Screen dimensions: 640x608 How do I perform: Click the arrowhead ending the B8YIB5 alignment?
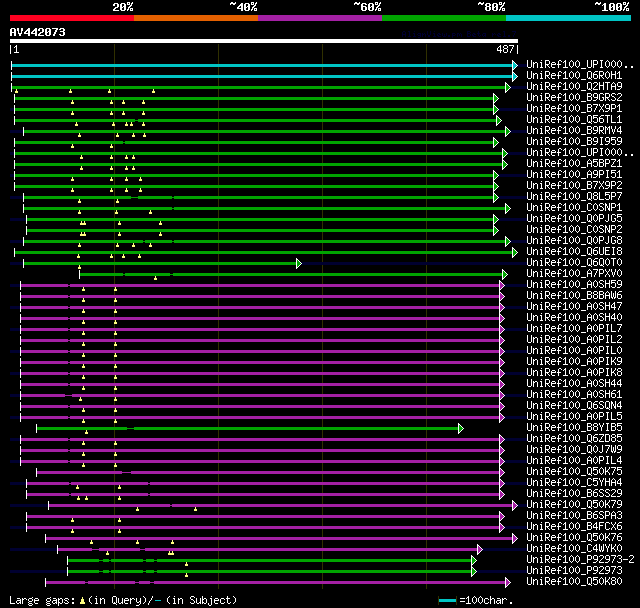coord(461,428)
